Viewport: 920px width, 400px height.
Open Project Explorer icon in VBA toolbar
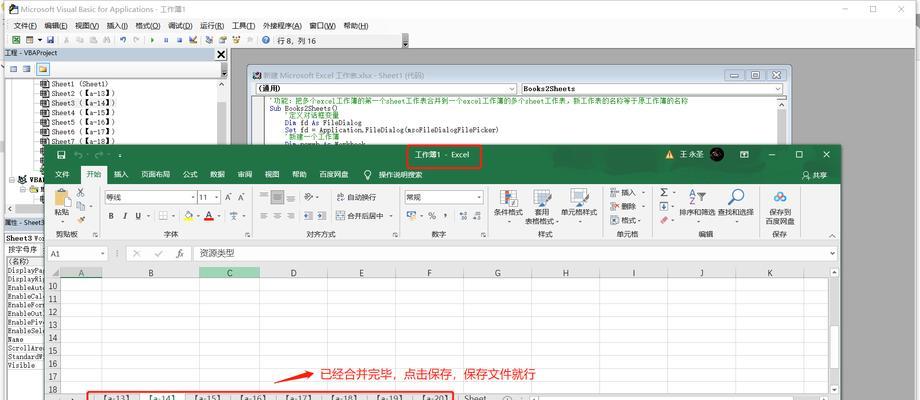tap(209, 40)
